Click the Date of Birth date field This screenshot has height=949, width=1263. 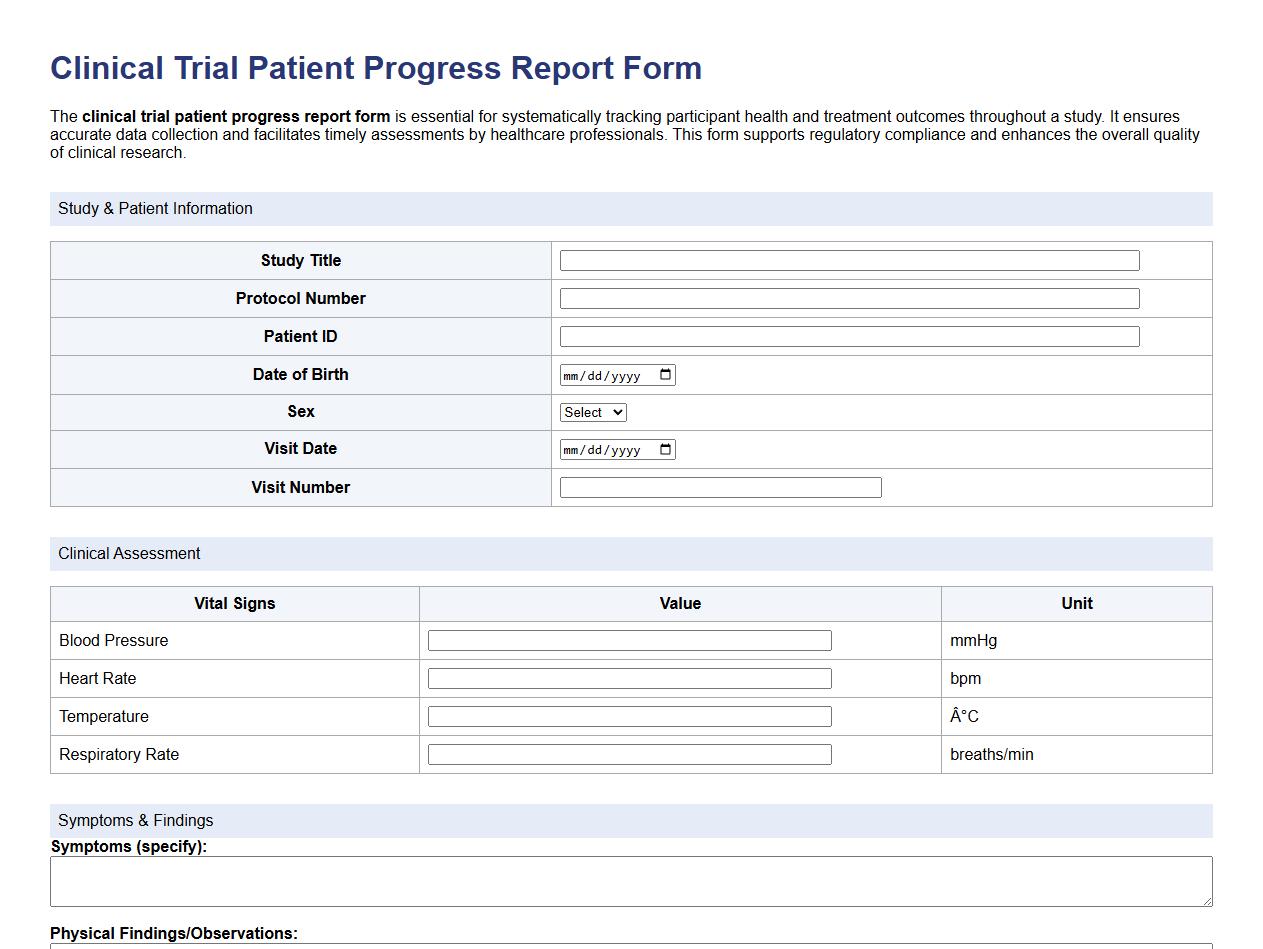tap(605, 375)
